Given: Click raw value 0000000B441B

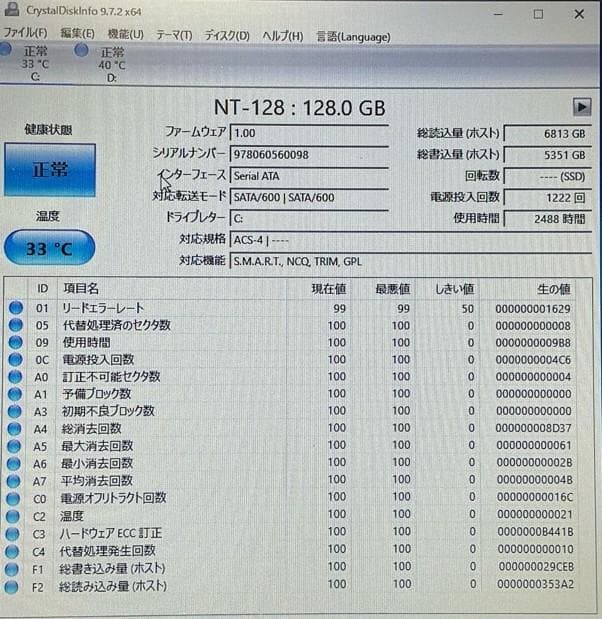Looking at the screenshot, I should tap(535, 532).
